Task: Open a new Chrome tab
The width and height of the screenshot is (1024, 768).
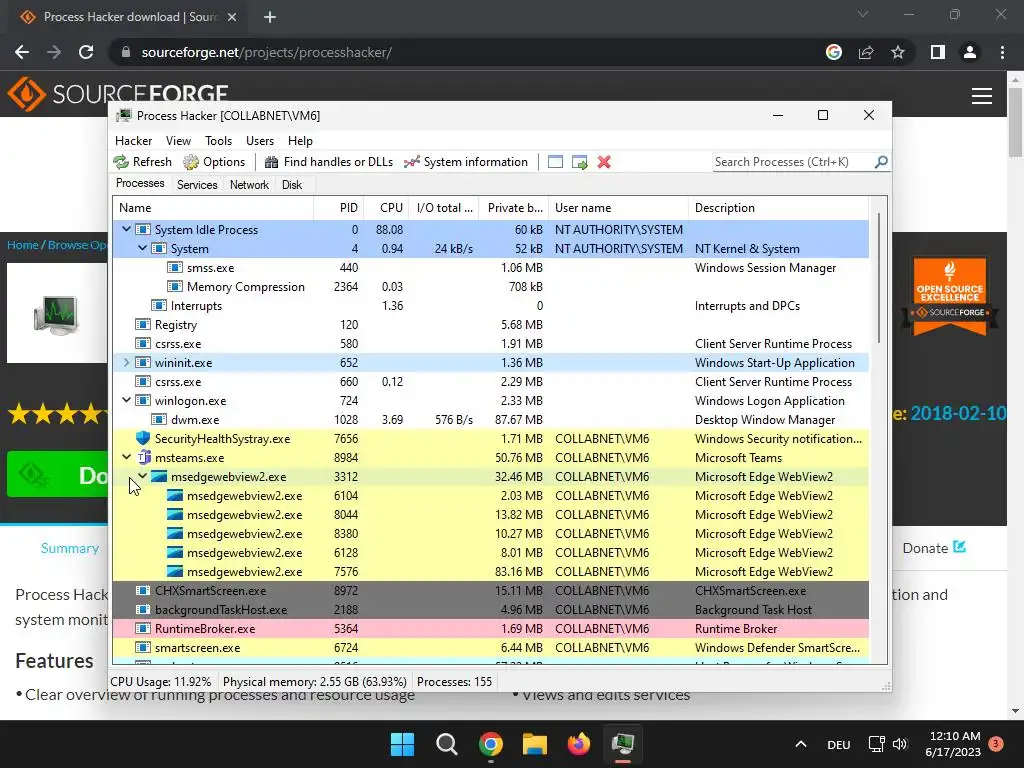Action: click(270, 17)
